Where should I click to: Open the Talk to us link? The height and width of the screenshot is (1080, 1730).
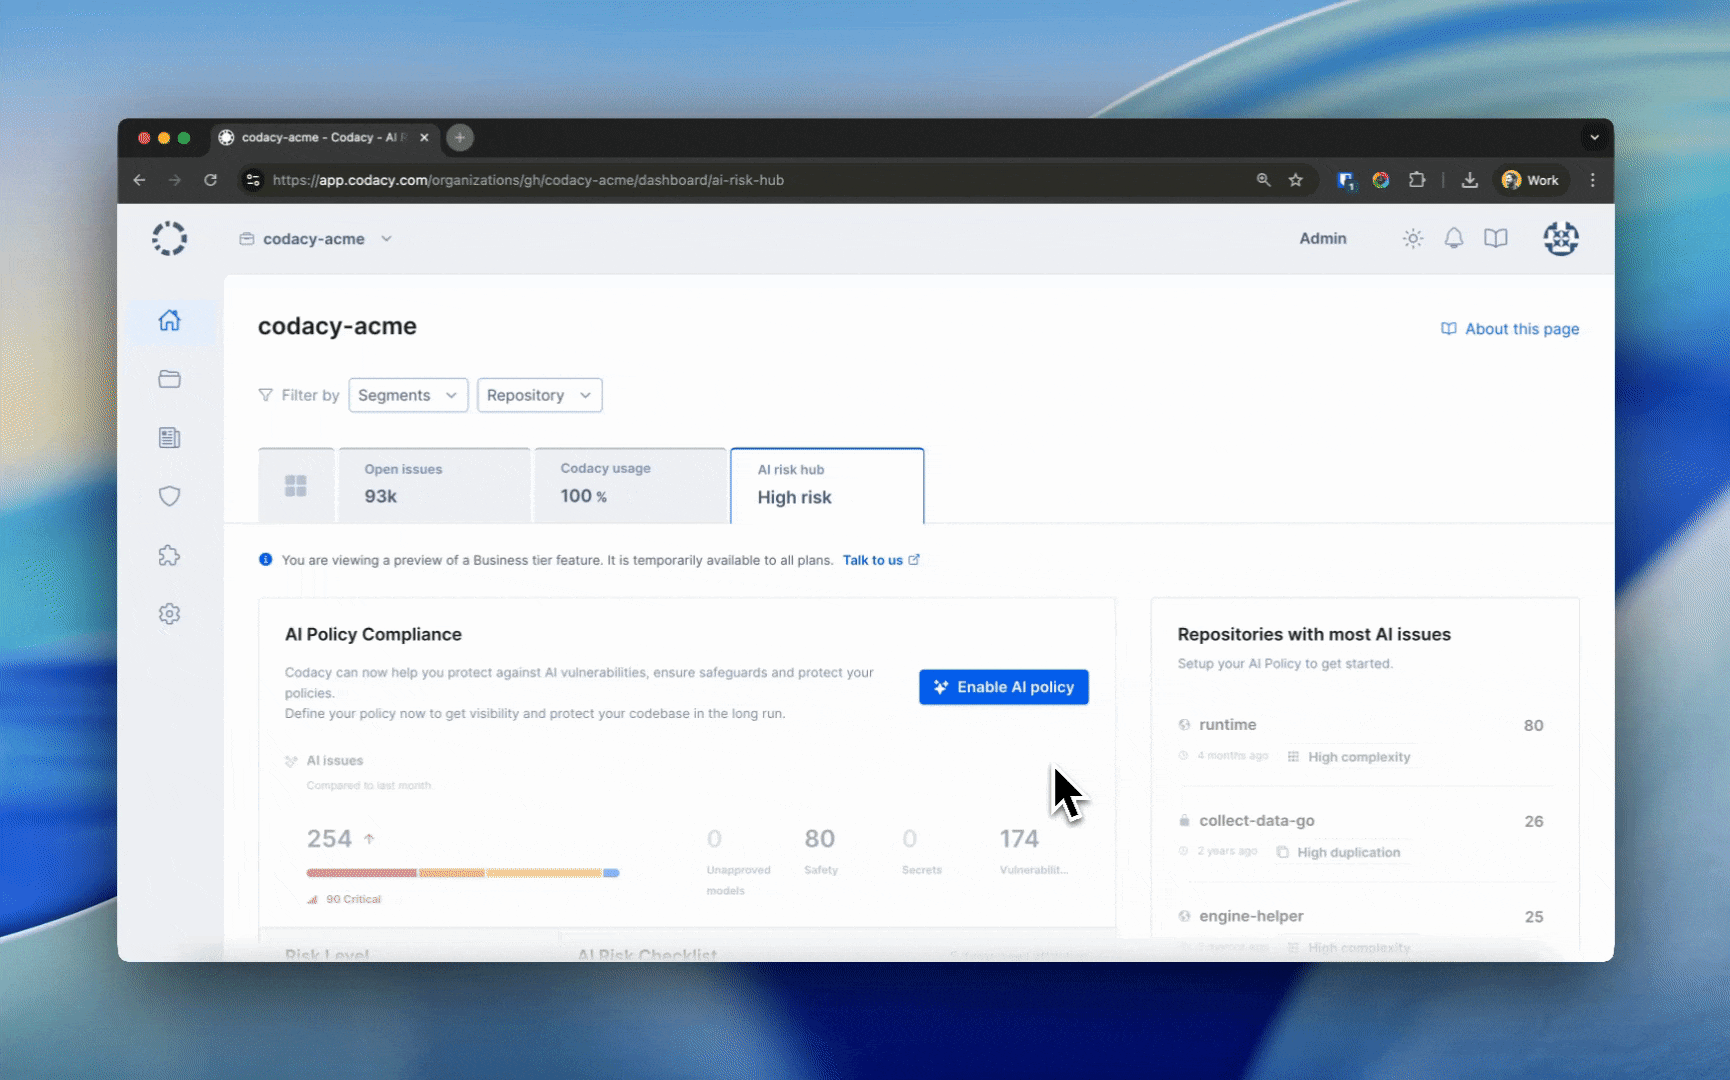pyautogui.click(x=873, y=560)
